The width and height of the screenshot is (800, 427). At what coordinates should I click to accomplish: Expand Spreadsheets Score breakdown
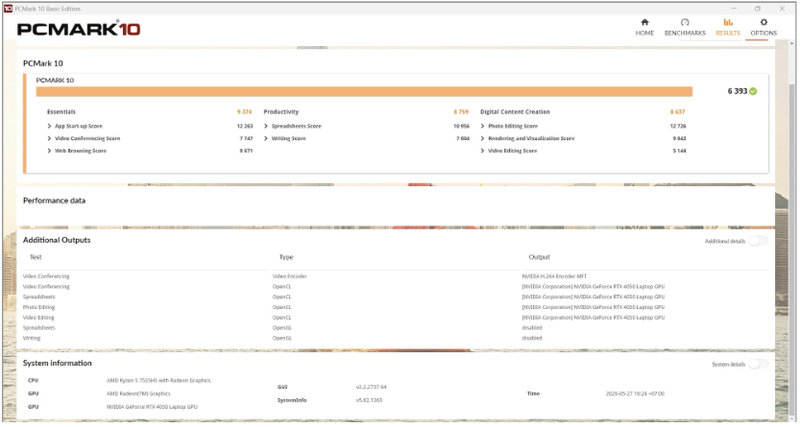(x=266, y=126)
